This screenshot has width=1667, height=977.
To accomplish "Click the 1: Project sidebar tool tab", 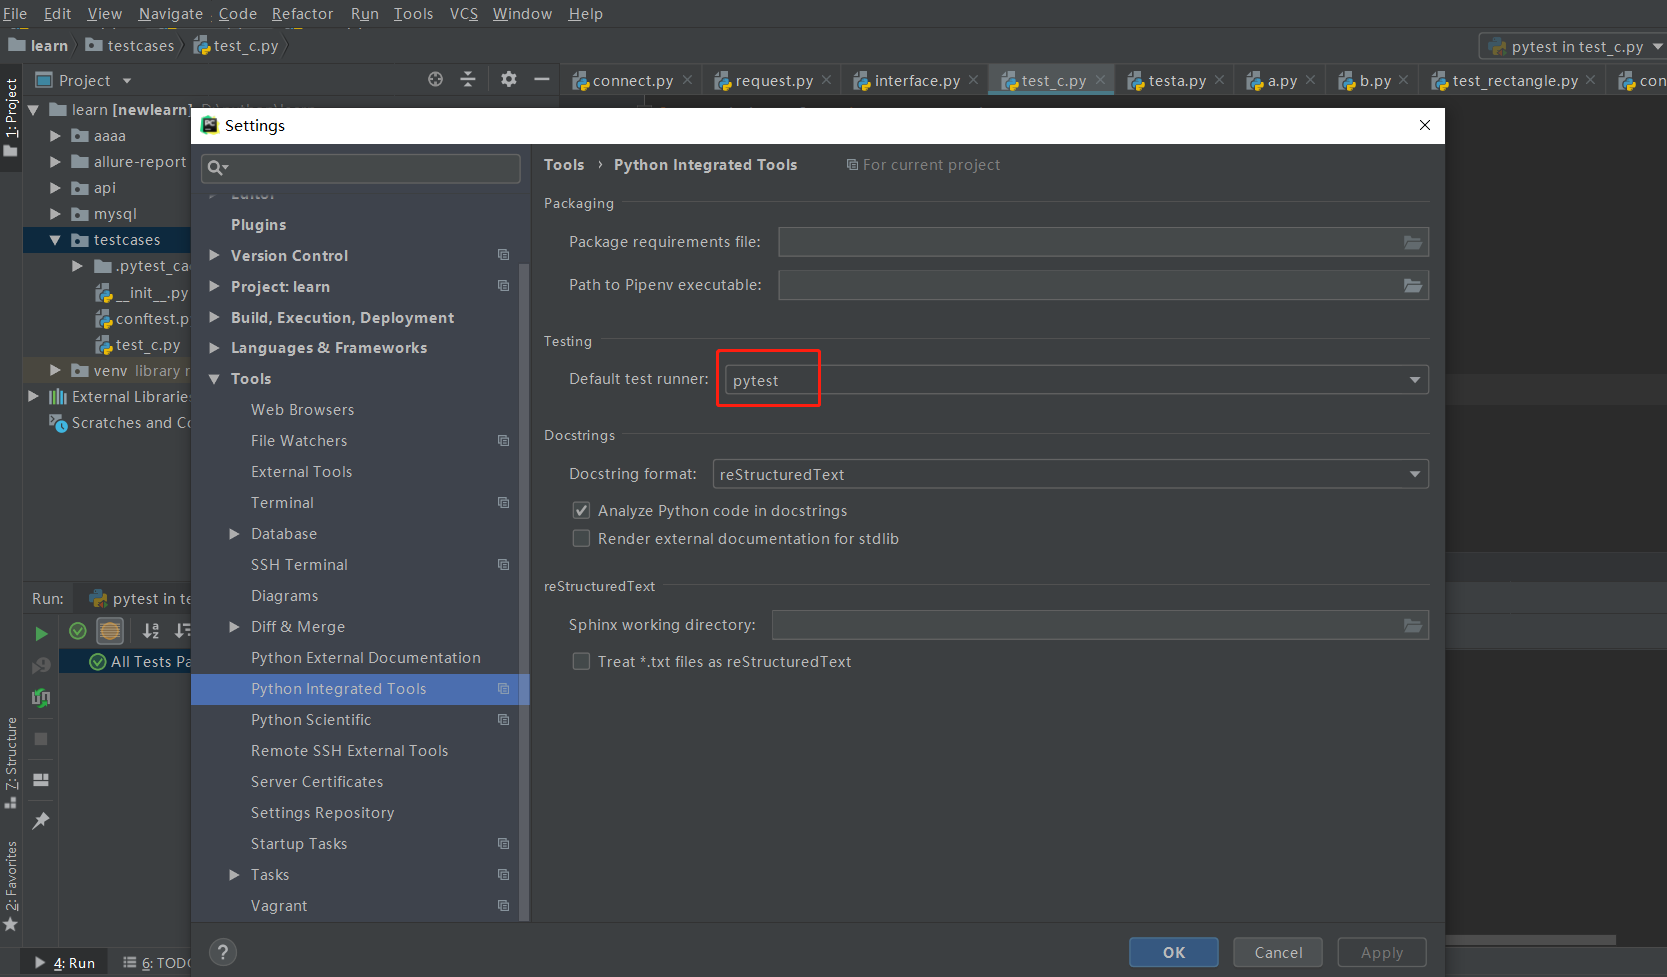I will [x=11, y=116].
